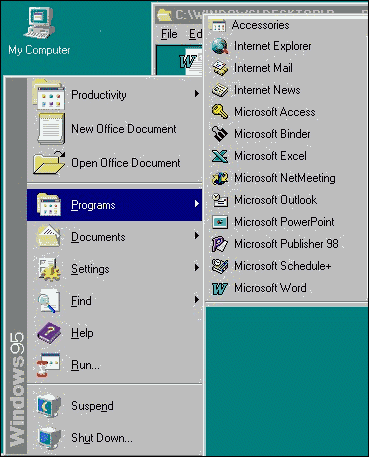
Task: Click the Settings control panel icon
Action: coord(49,269)
